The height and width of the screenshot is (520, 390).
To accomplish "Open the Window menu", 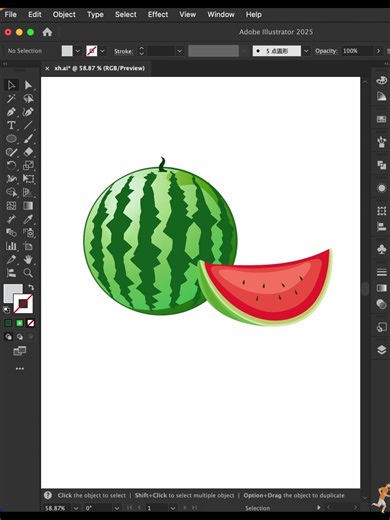I will click(x=221, y=15).
